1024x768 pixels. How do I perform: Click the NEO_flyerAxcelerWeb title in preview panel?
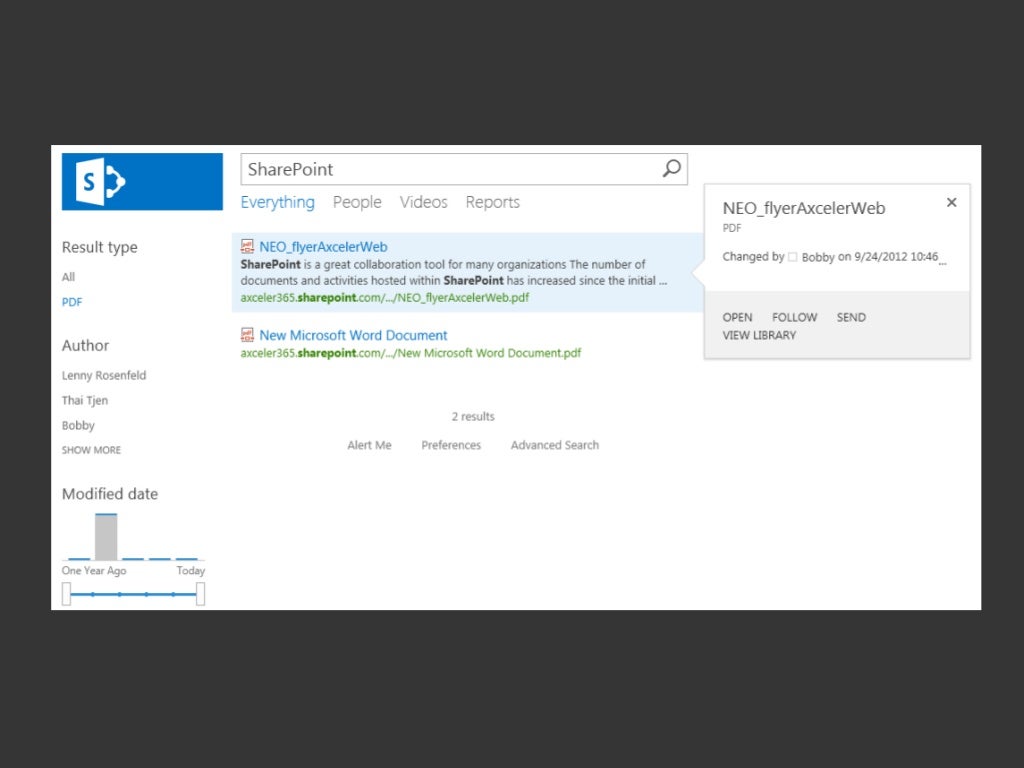pos(804,208)
